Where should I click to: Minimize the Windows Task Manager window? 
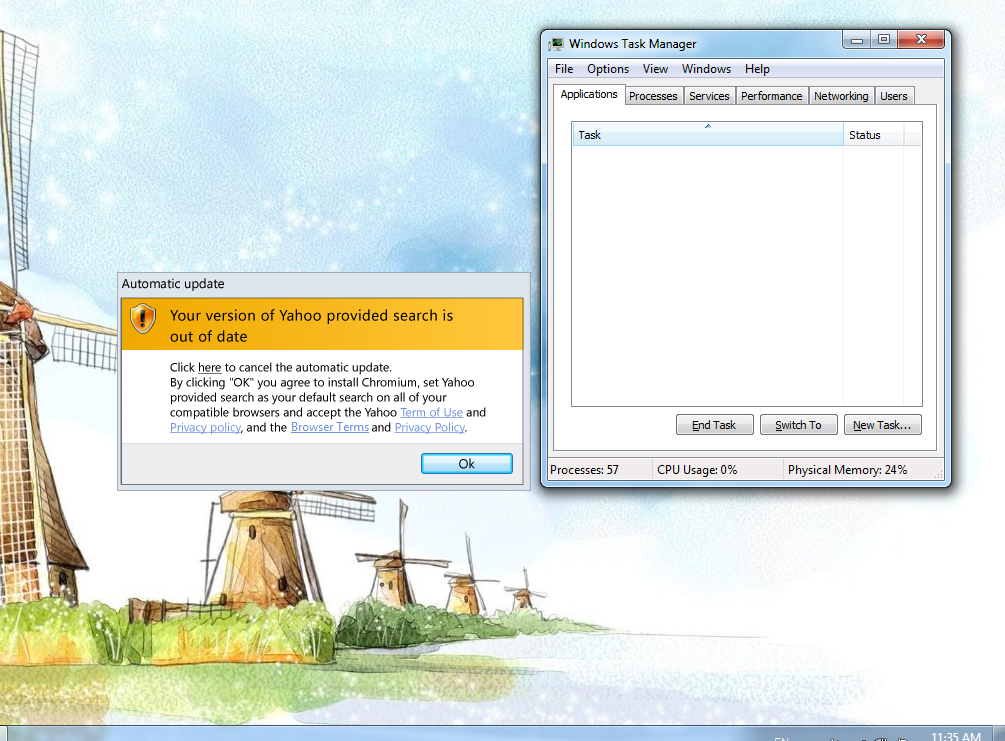coord(857,40)
